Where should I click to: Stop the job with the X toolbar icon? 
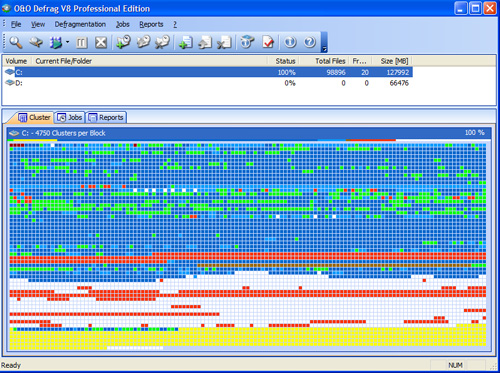click(101, 43)
